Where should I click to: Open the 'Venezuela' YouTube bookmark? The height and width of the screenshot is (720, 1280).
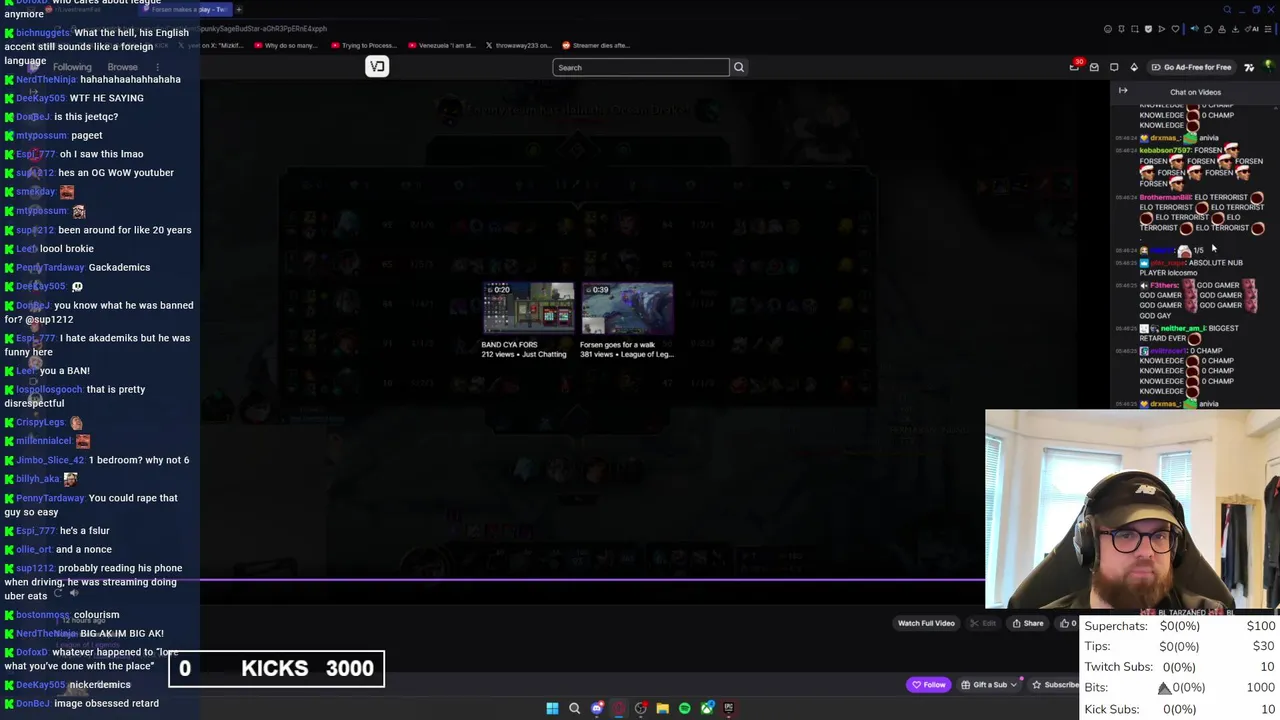click(x=440, y=45)
